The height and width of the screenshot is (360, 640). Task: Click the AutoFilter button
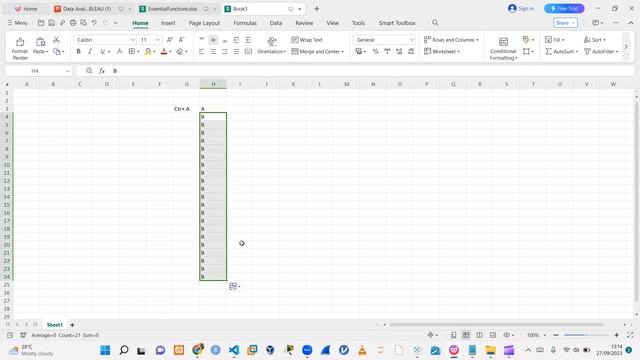(x=601, y=51)
